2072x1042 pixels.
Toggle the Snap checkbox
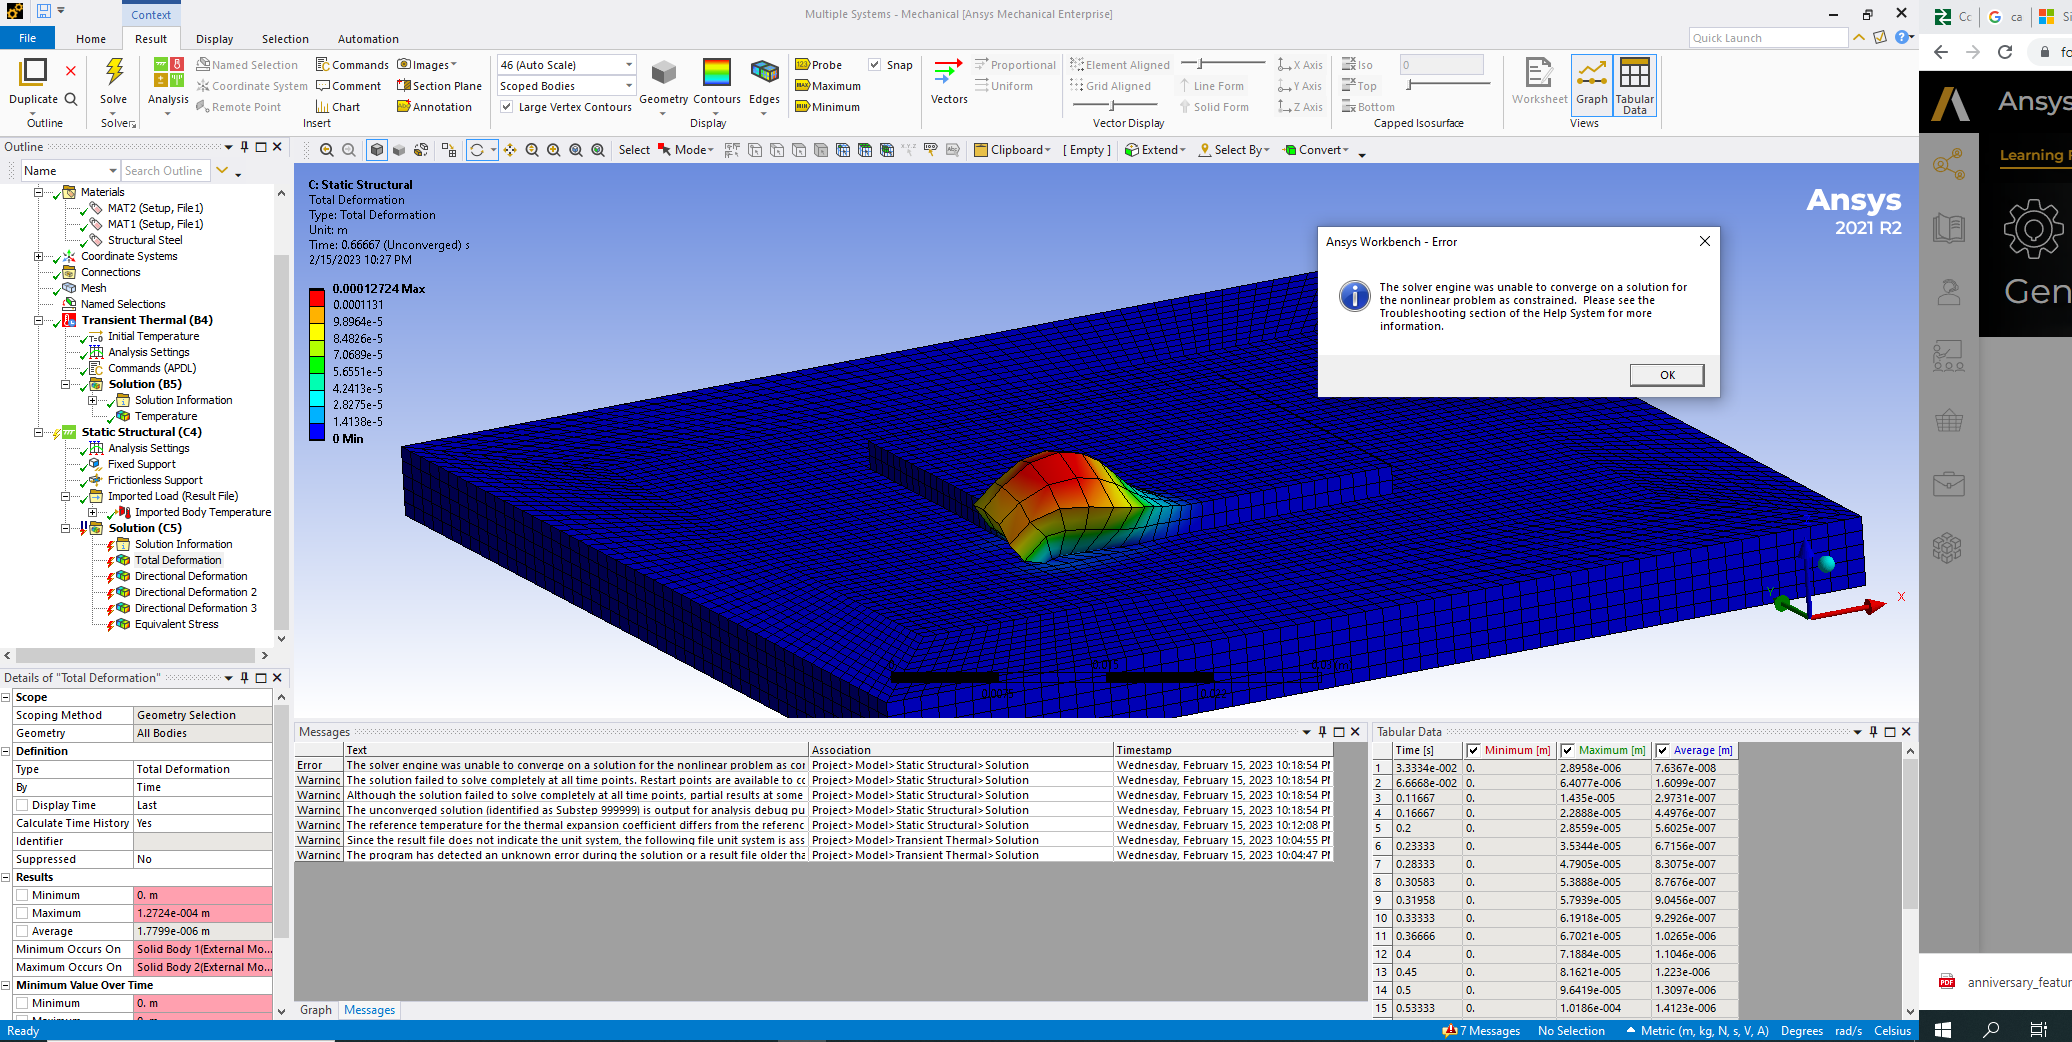pyautogui.click(x=874, y=65)
